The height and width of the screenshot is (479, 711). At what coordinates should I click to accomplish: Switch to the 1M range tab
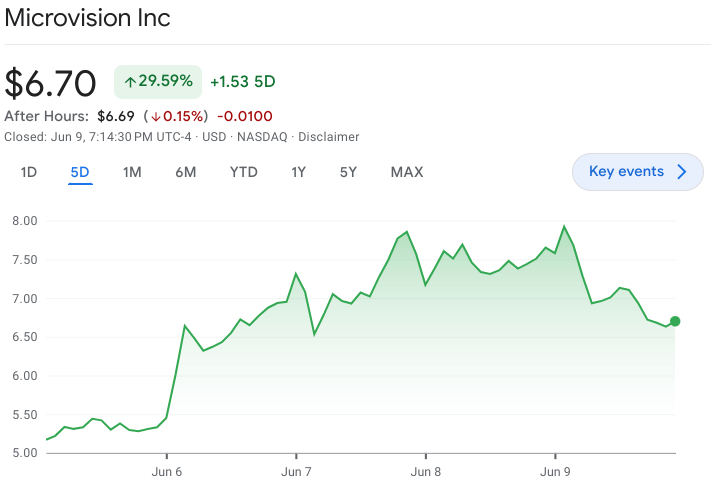click(132, 172)
